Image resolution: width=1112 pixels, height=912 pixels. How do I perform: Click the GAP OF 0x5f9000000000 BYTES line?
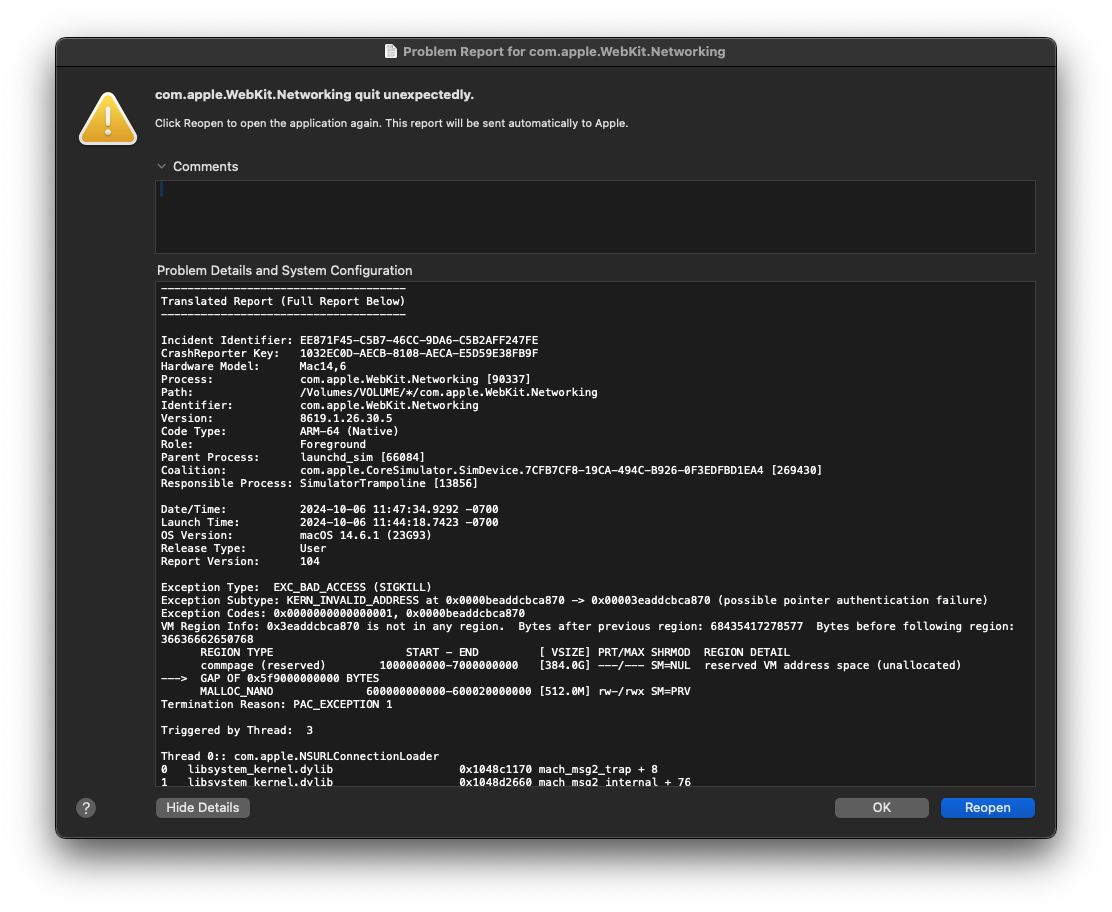(x=270, y=679)
